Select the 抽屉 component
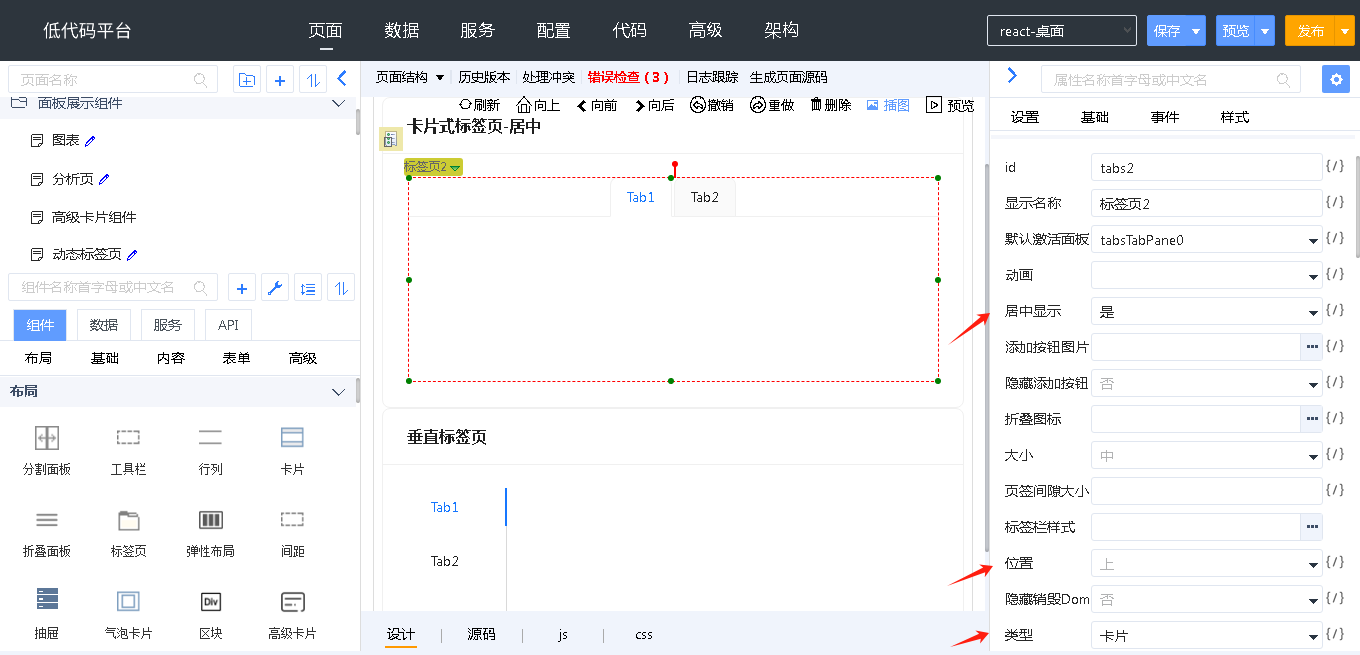 [47, 614]
